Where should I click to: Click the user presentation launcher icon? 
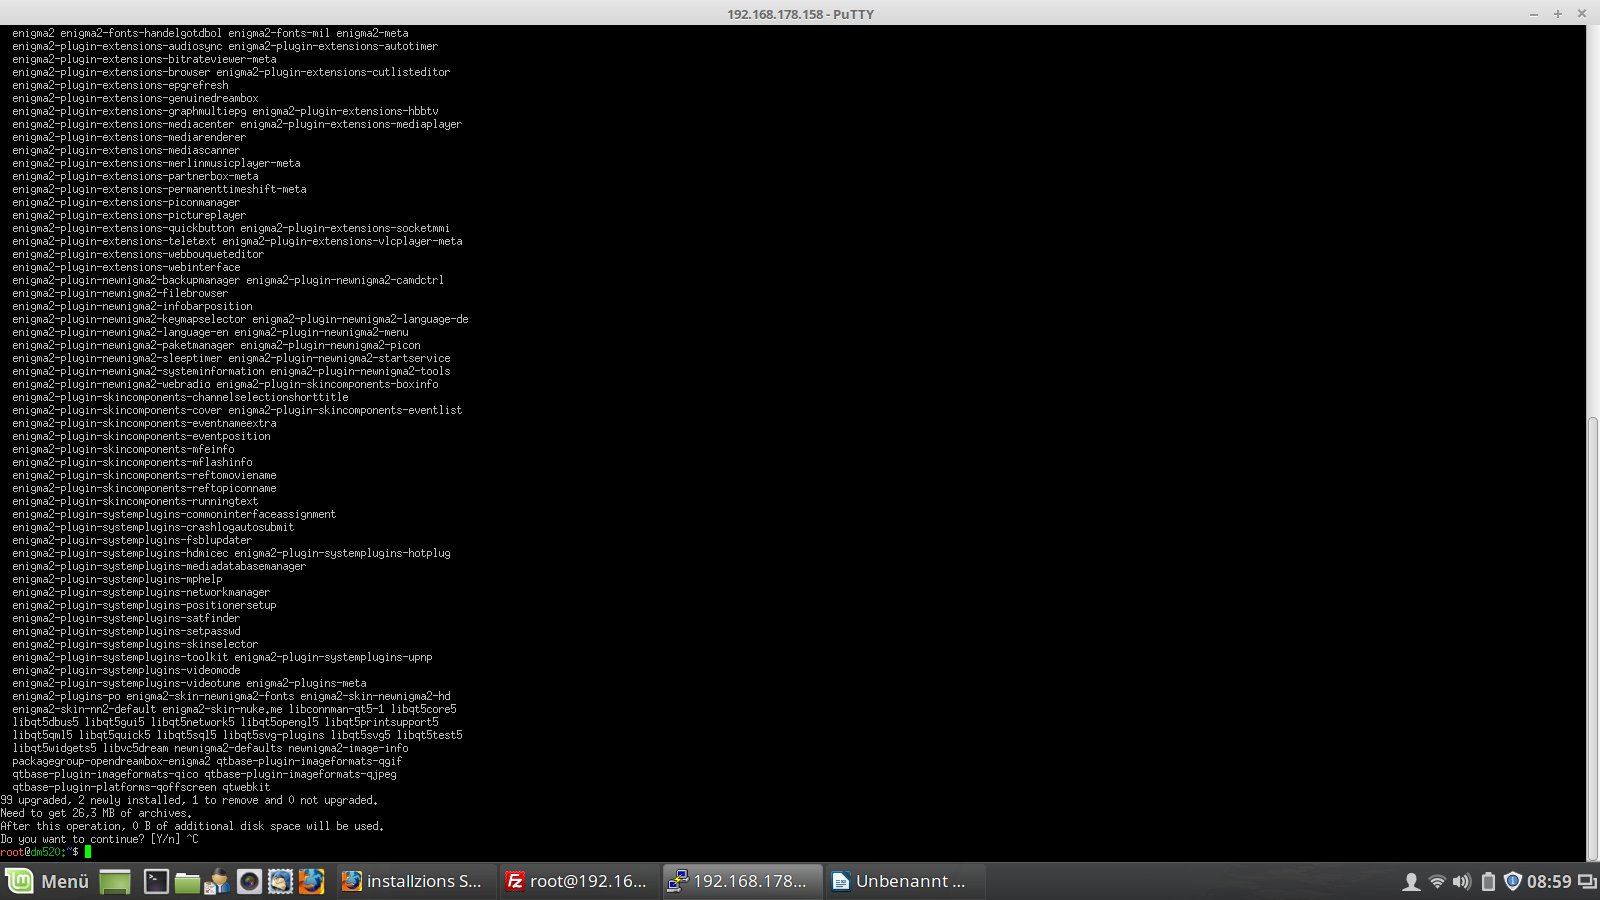(217, 881)
